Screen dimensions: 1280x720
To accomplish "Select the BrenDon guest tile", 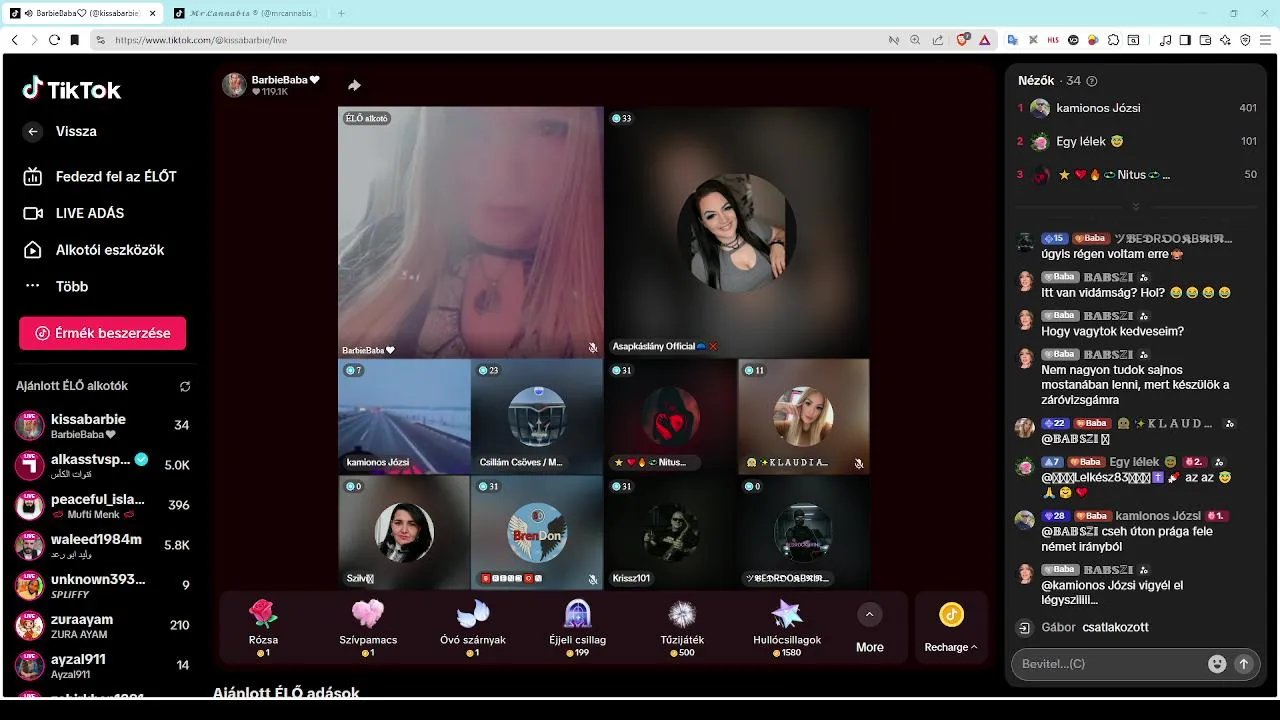I will 537,532.
